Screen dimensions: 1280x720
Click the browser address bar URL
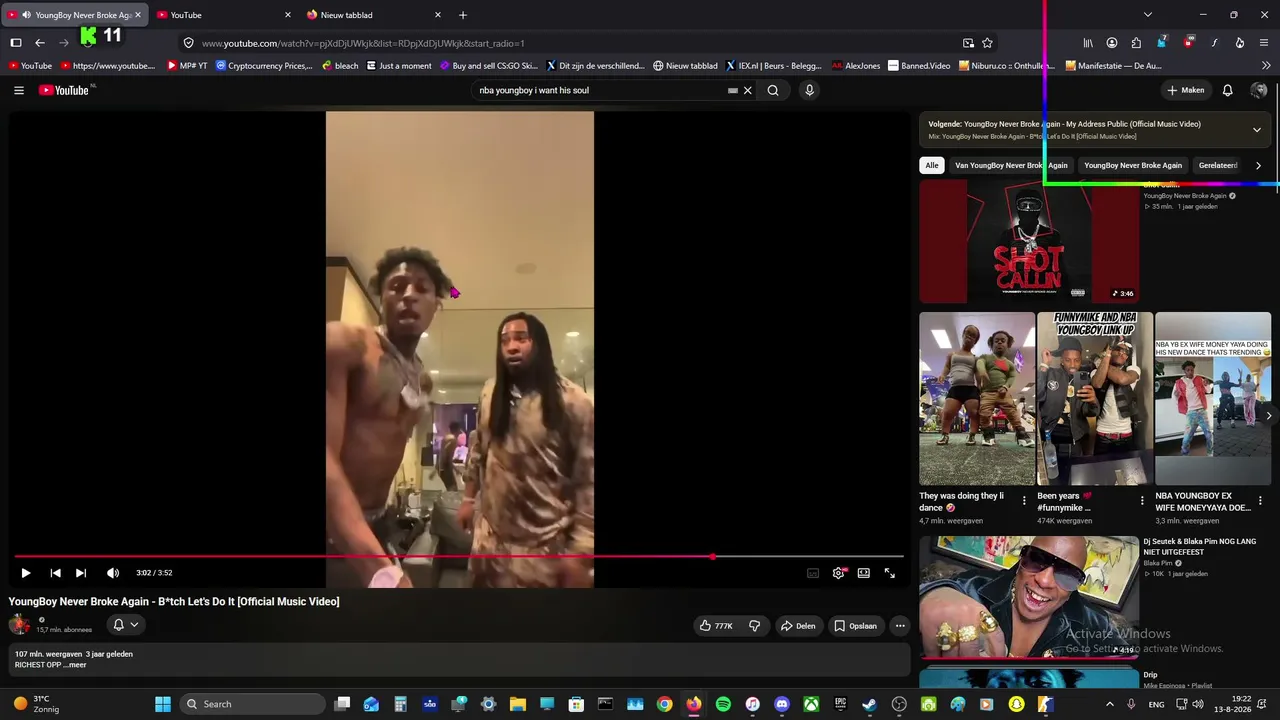tap(363, 43)
